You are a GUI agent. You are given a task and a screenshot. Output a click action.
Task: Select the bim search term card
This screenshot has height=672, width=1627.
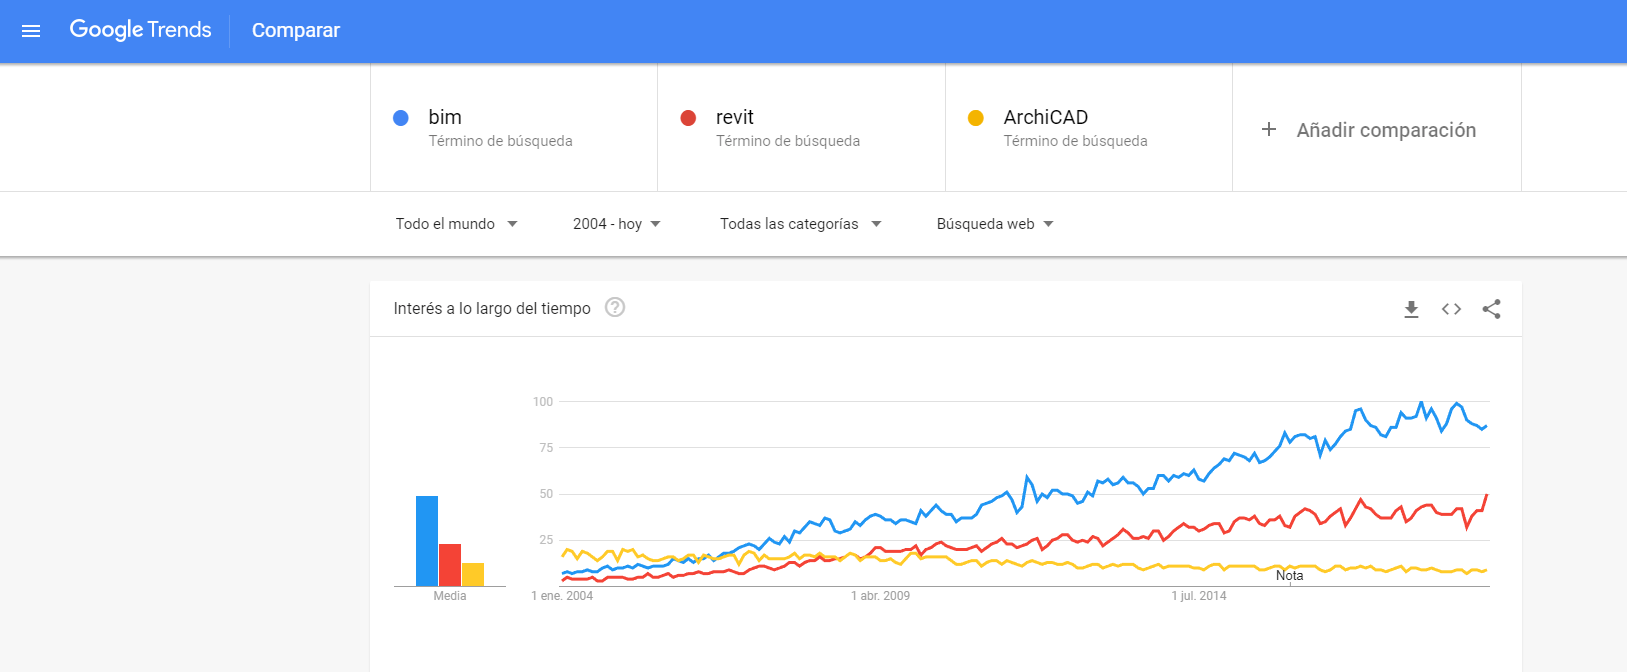pyautogui.click(x=514, y=128)
